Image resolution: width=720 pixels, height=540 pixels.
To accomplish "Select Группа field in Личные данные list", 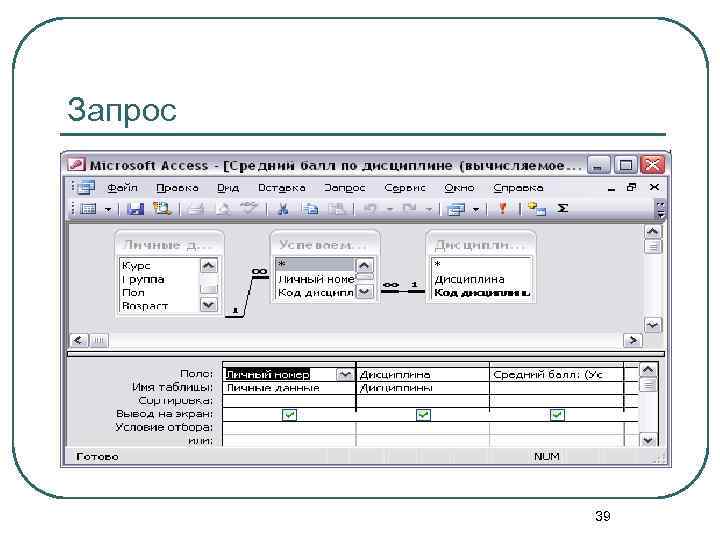I will tap(159, 279).
